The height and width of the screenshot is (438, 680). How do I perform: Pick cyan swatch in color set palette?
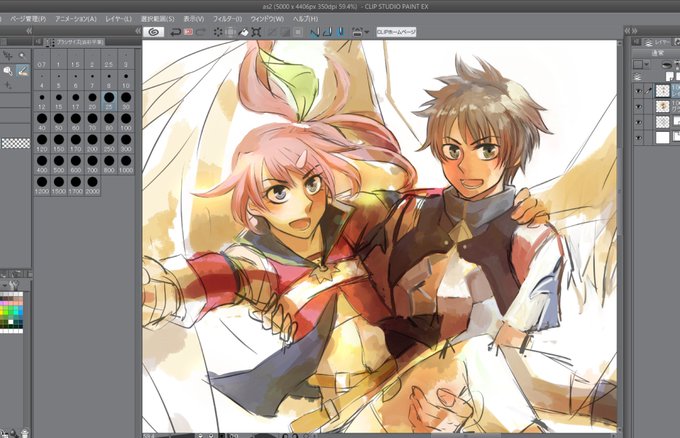(14, 311)
